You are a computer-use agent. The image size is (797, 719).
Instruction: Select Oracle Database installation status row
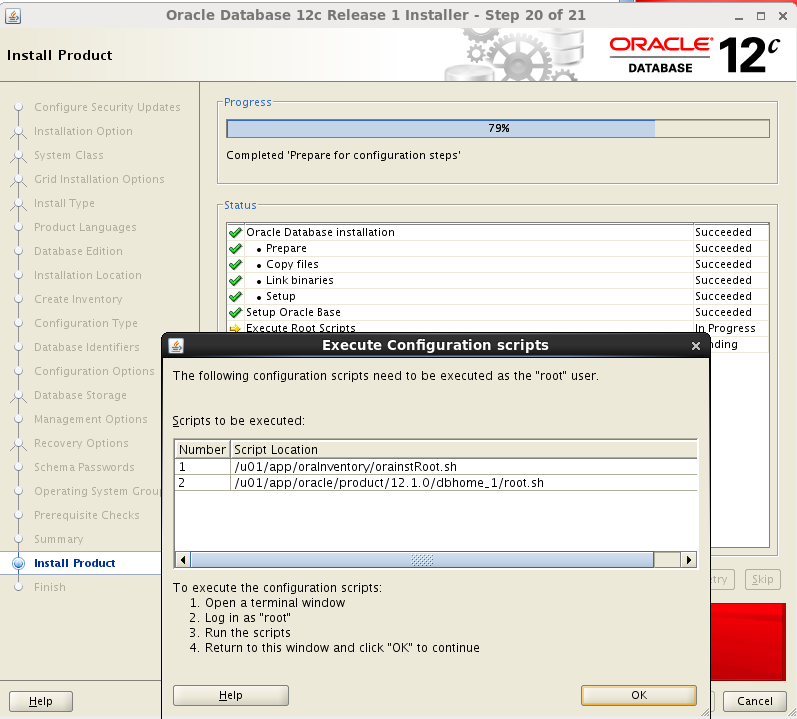(498, 232)
